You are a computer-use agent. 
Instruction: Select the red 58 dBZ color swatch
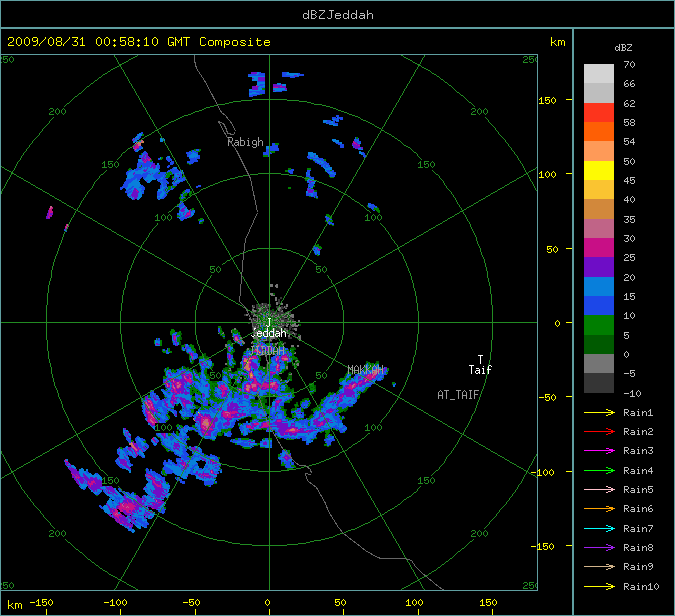point(599,112)
